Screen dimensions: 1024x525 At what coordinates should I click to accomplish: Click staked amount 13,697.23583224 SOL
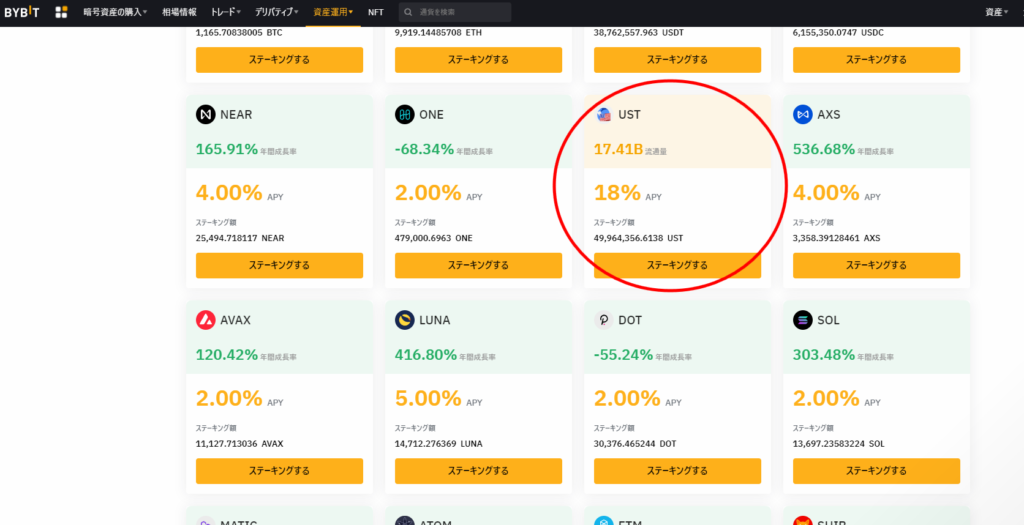839,444
